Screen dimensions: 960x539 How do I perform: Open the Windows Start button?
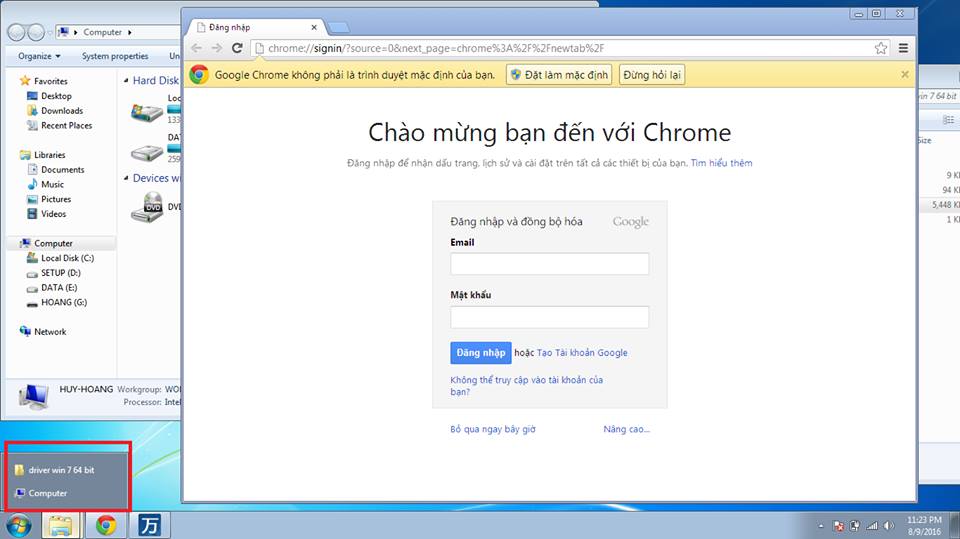(x=18, y=526)
